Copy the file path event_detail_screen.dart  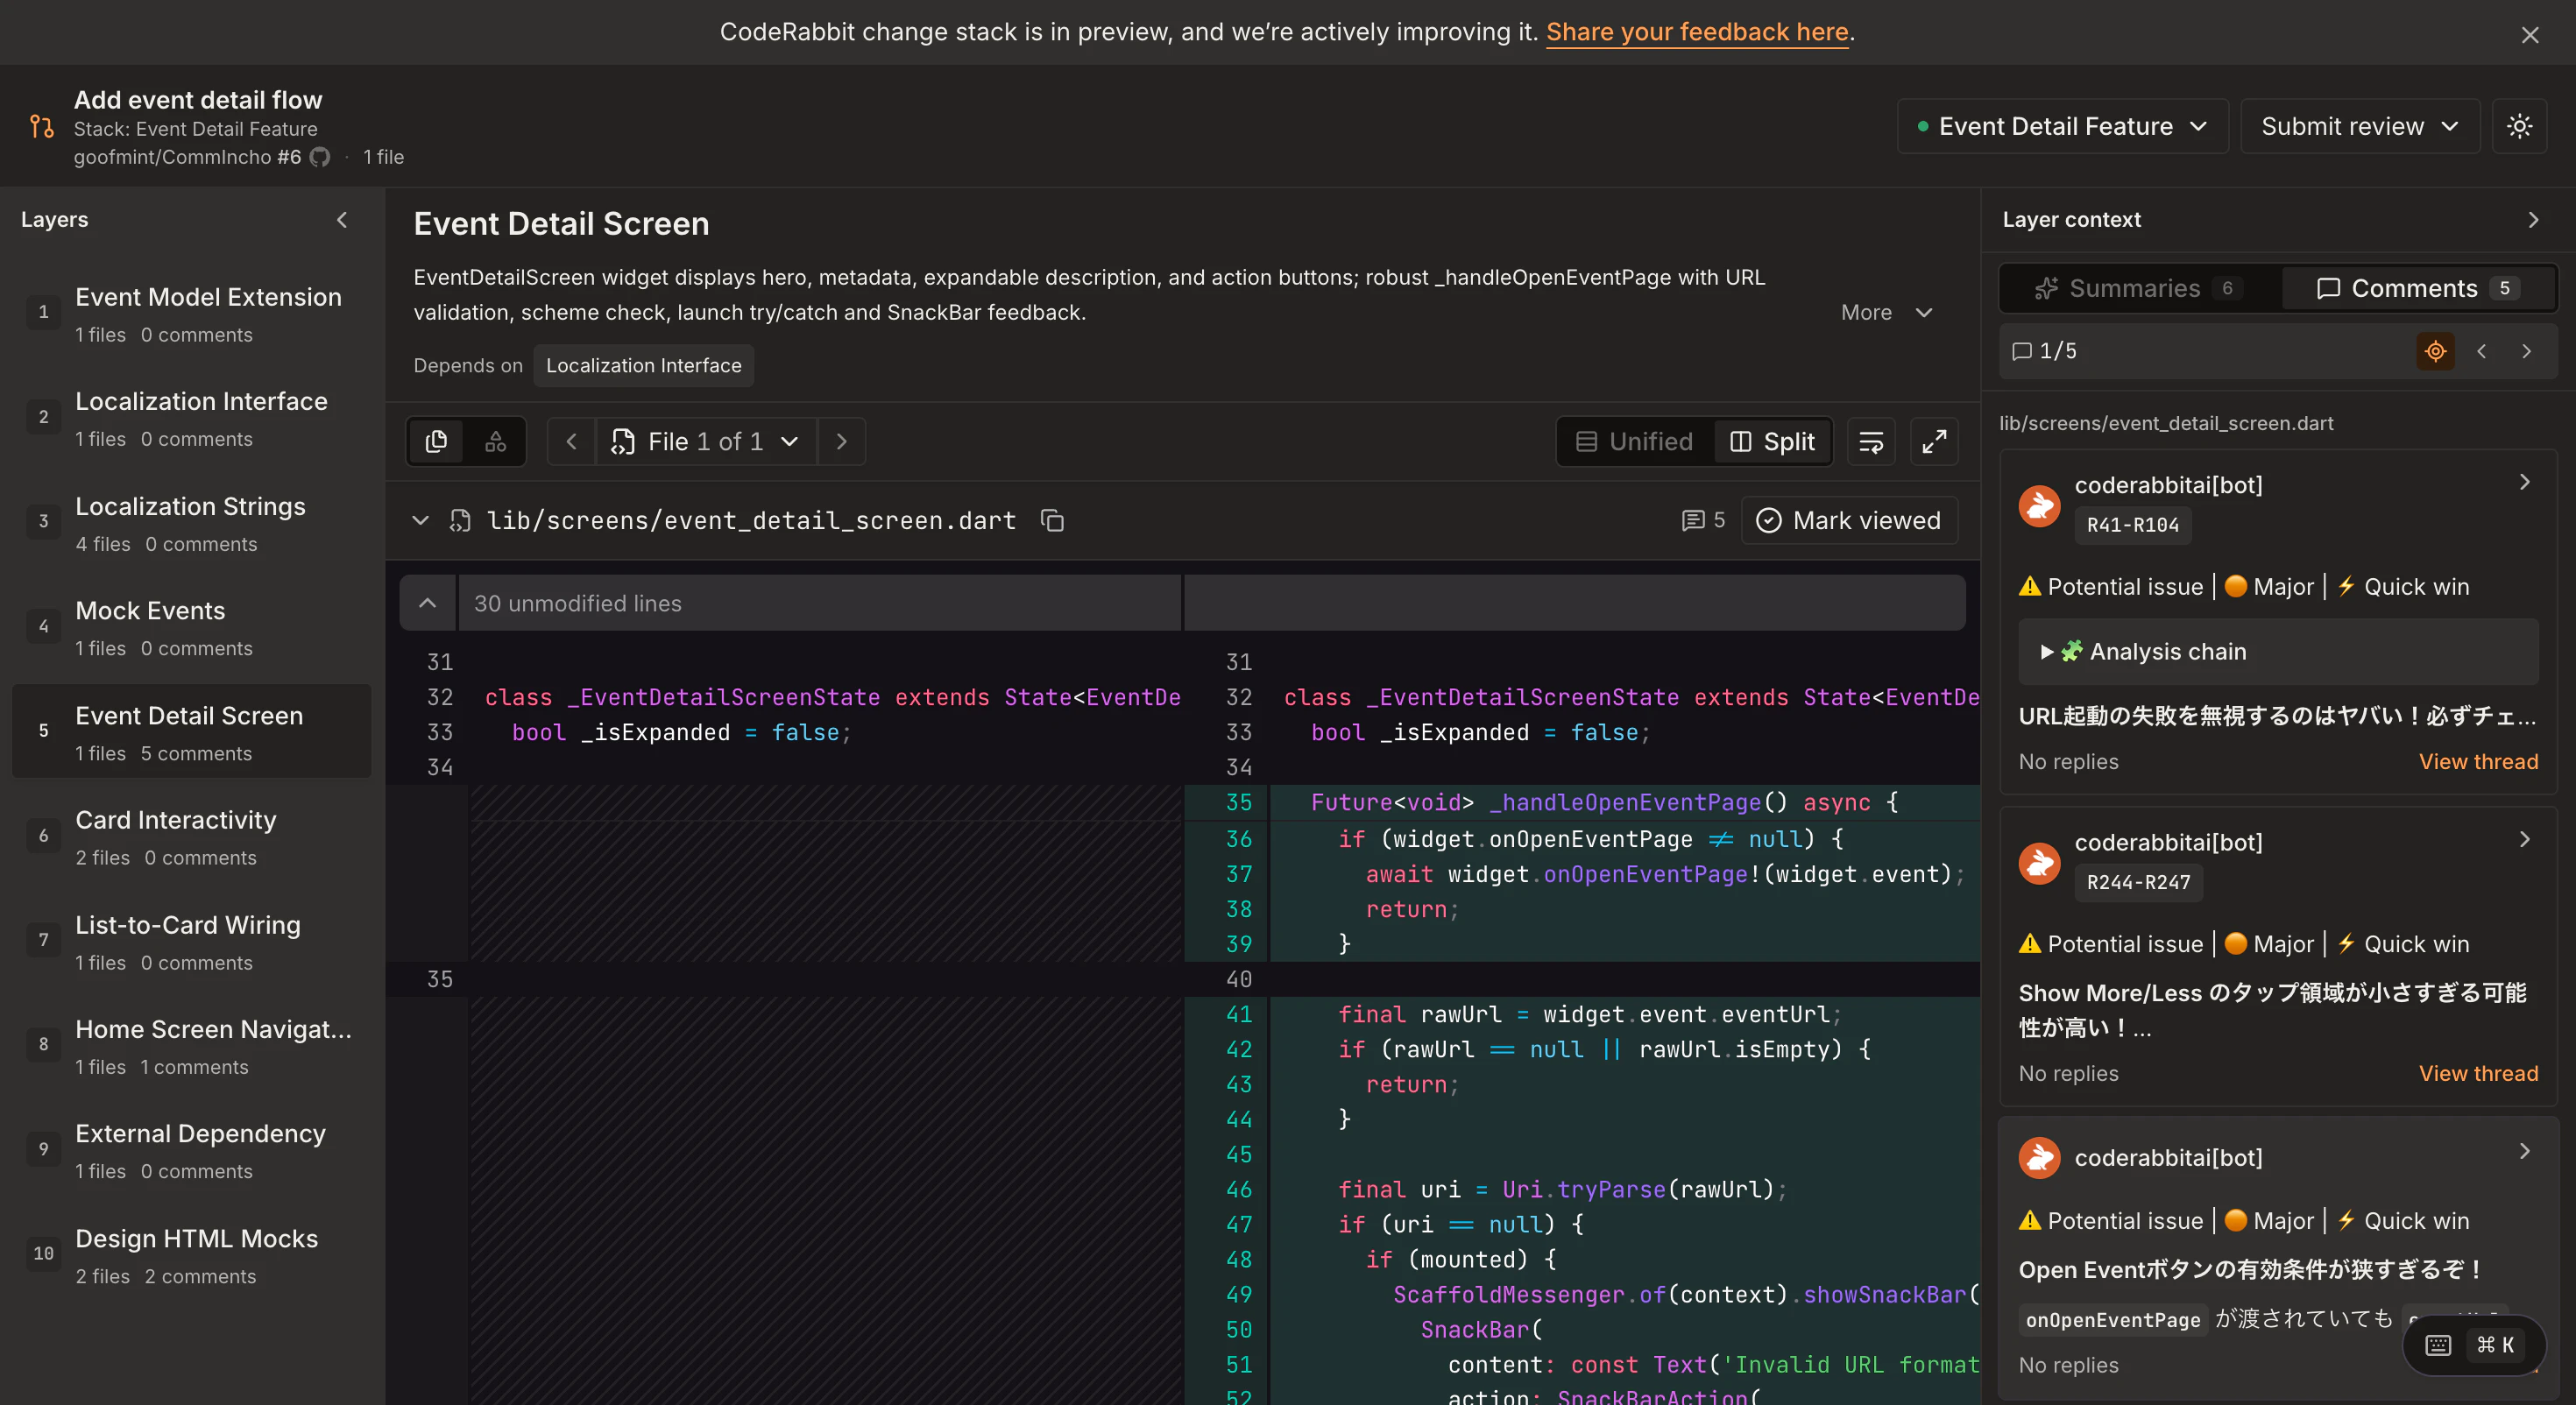point(1052,520)
